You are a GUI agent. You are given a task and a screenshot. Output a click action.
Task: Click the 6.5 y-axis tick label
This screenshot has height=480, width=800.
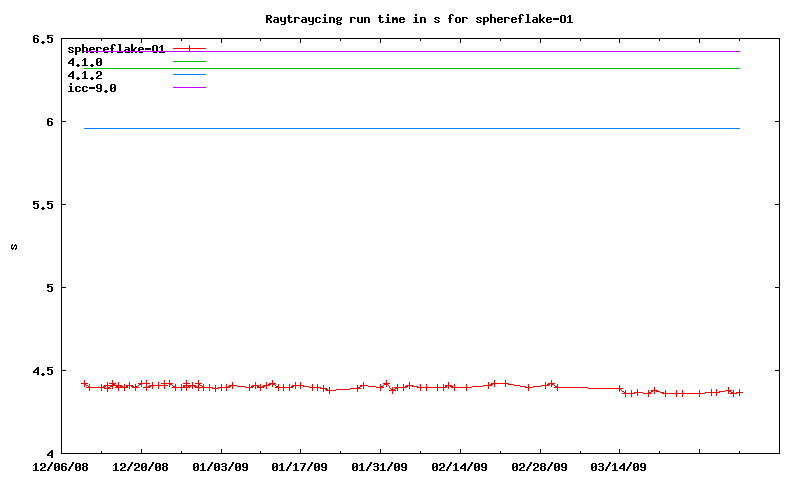pyautogui.click(x=42, y=39)
